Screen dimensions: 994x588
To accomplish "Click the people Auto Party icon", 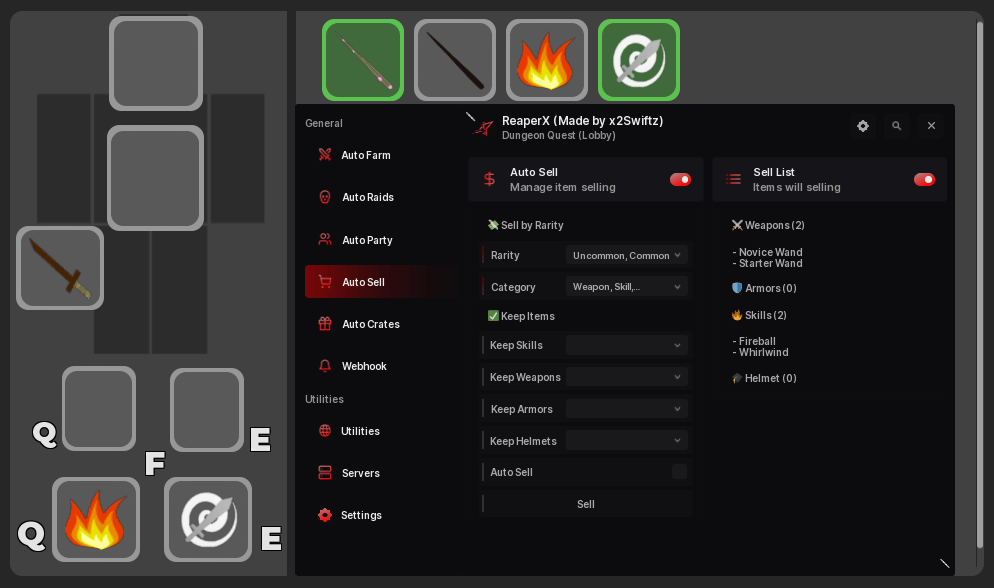I will pyautogui.click(x=325, y=239).
